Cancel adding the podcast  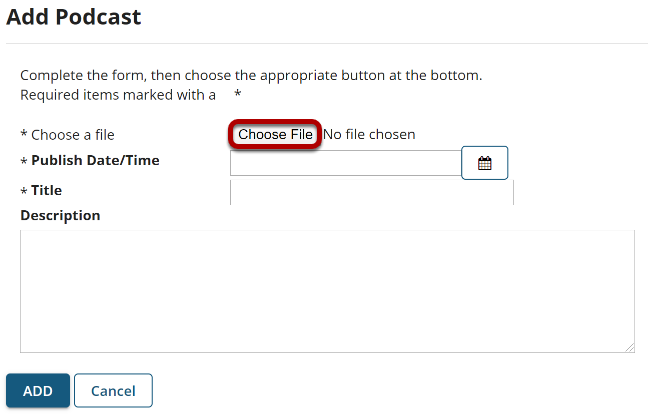[113, 391]
